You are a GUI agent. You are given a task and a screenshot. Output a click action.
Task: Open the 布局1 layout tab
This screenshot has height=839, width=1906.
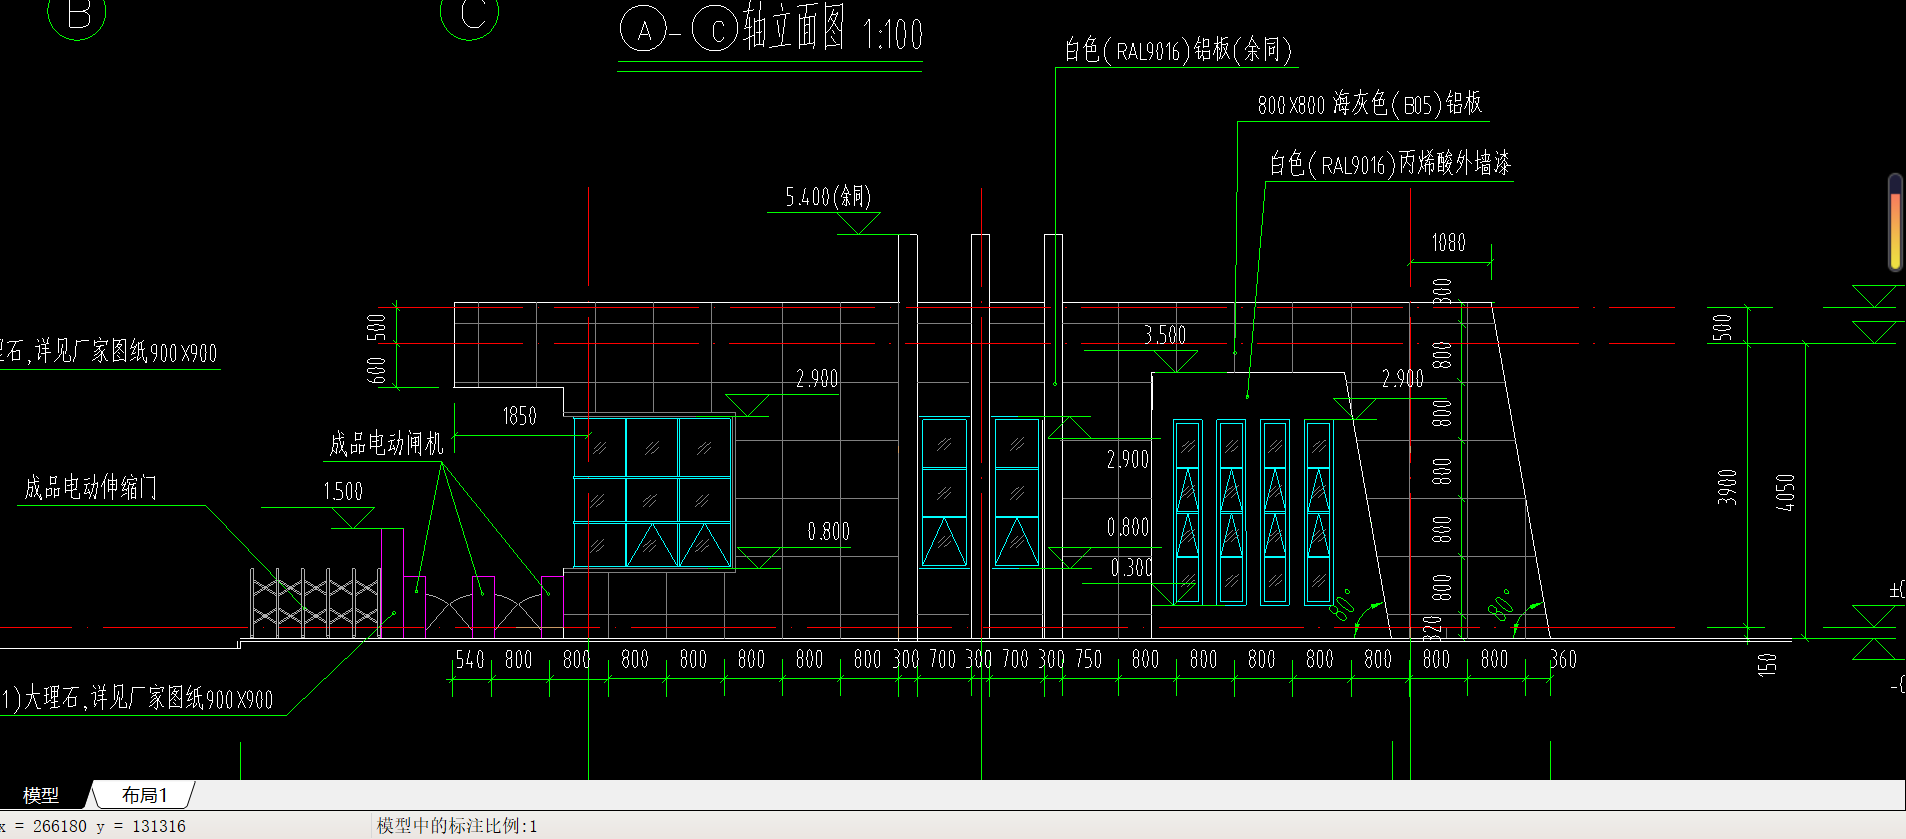[x=145, y=795]
